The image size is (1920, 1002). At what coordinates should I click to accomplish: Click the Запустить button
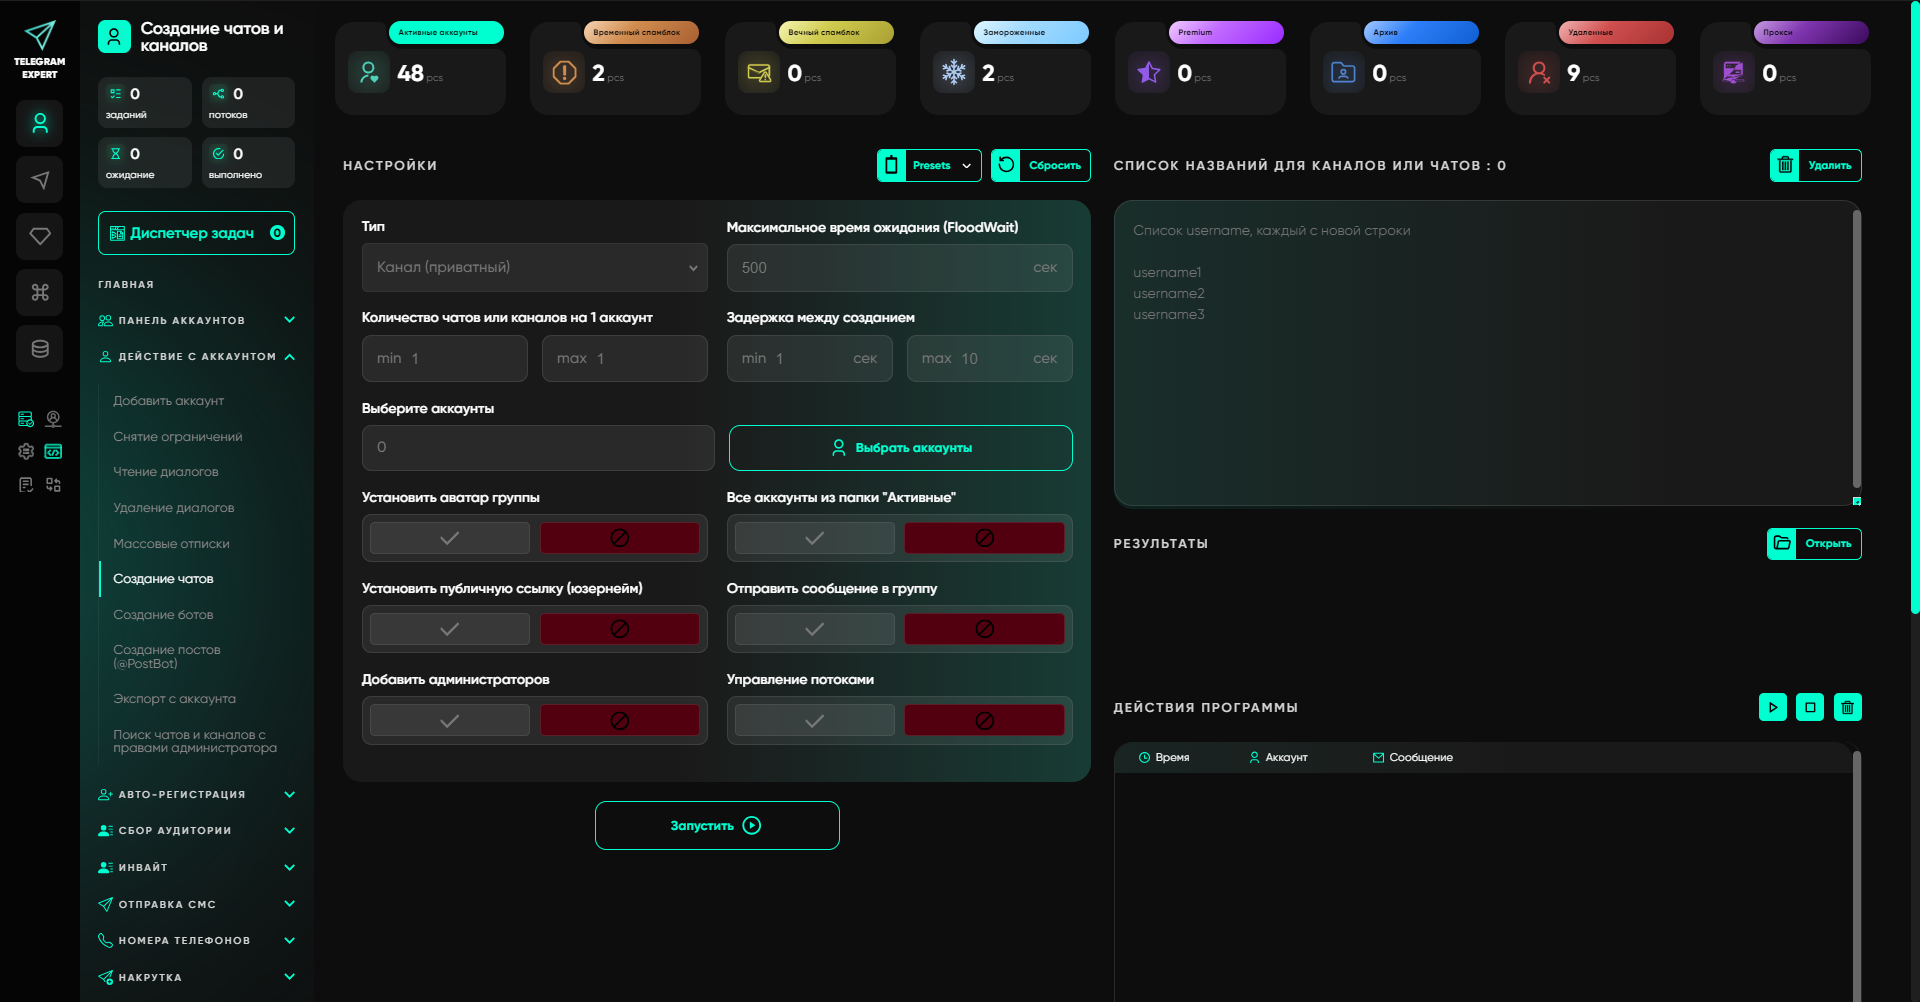716,826
